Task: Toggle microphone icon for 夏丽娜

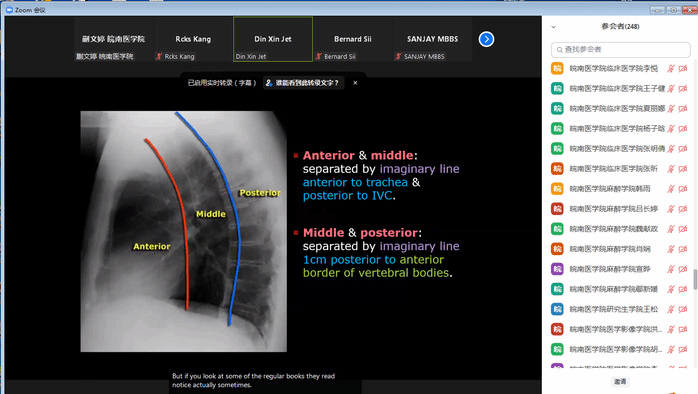Action: (671, 109)
